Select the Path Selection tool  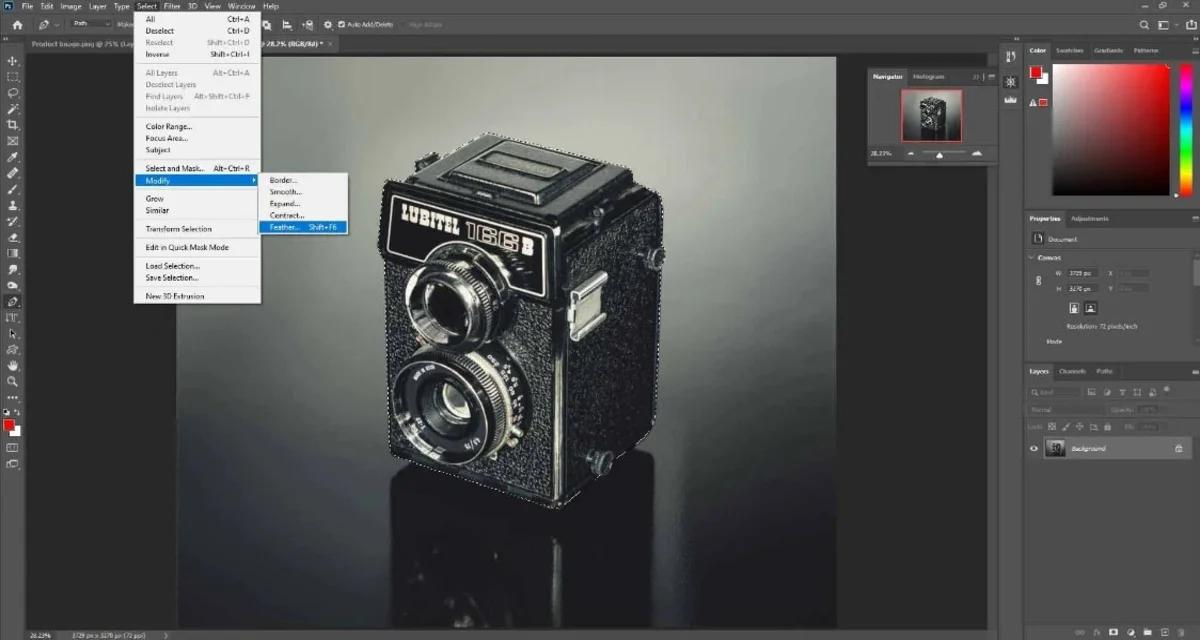[x=13, y=333]
